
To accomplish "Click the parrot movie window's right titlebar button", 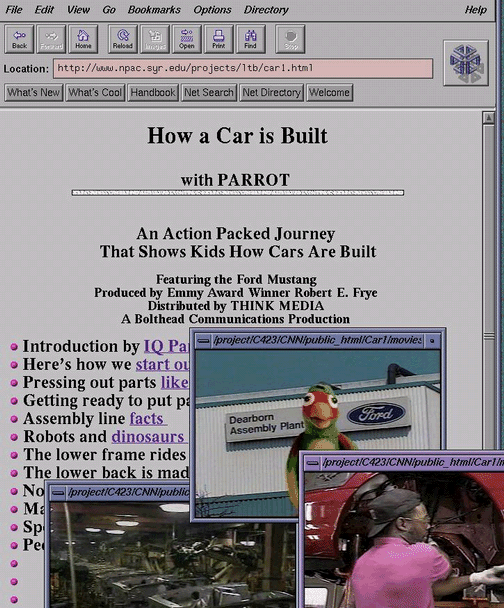I will 432,341.
